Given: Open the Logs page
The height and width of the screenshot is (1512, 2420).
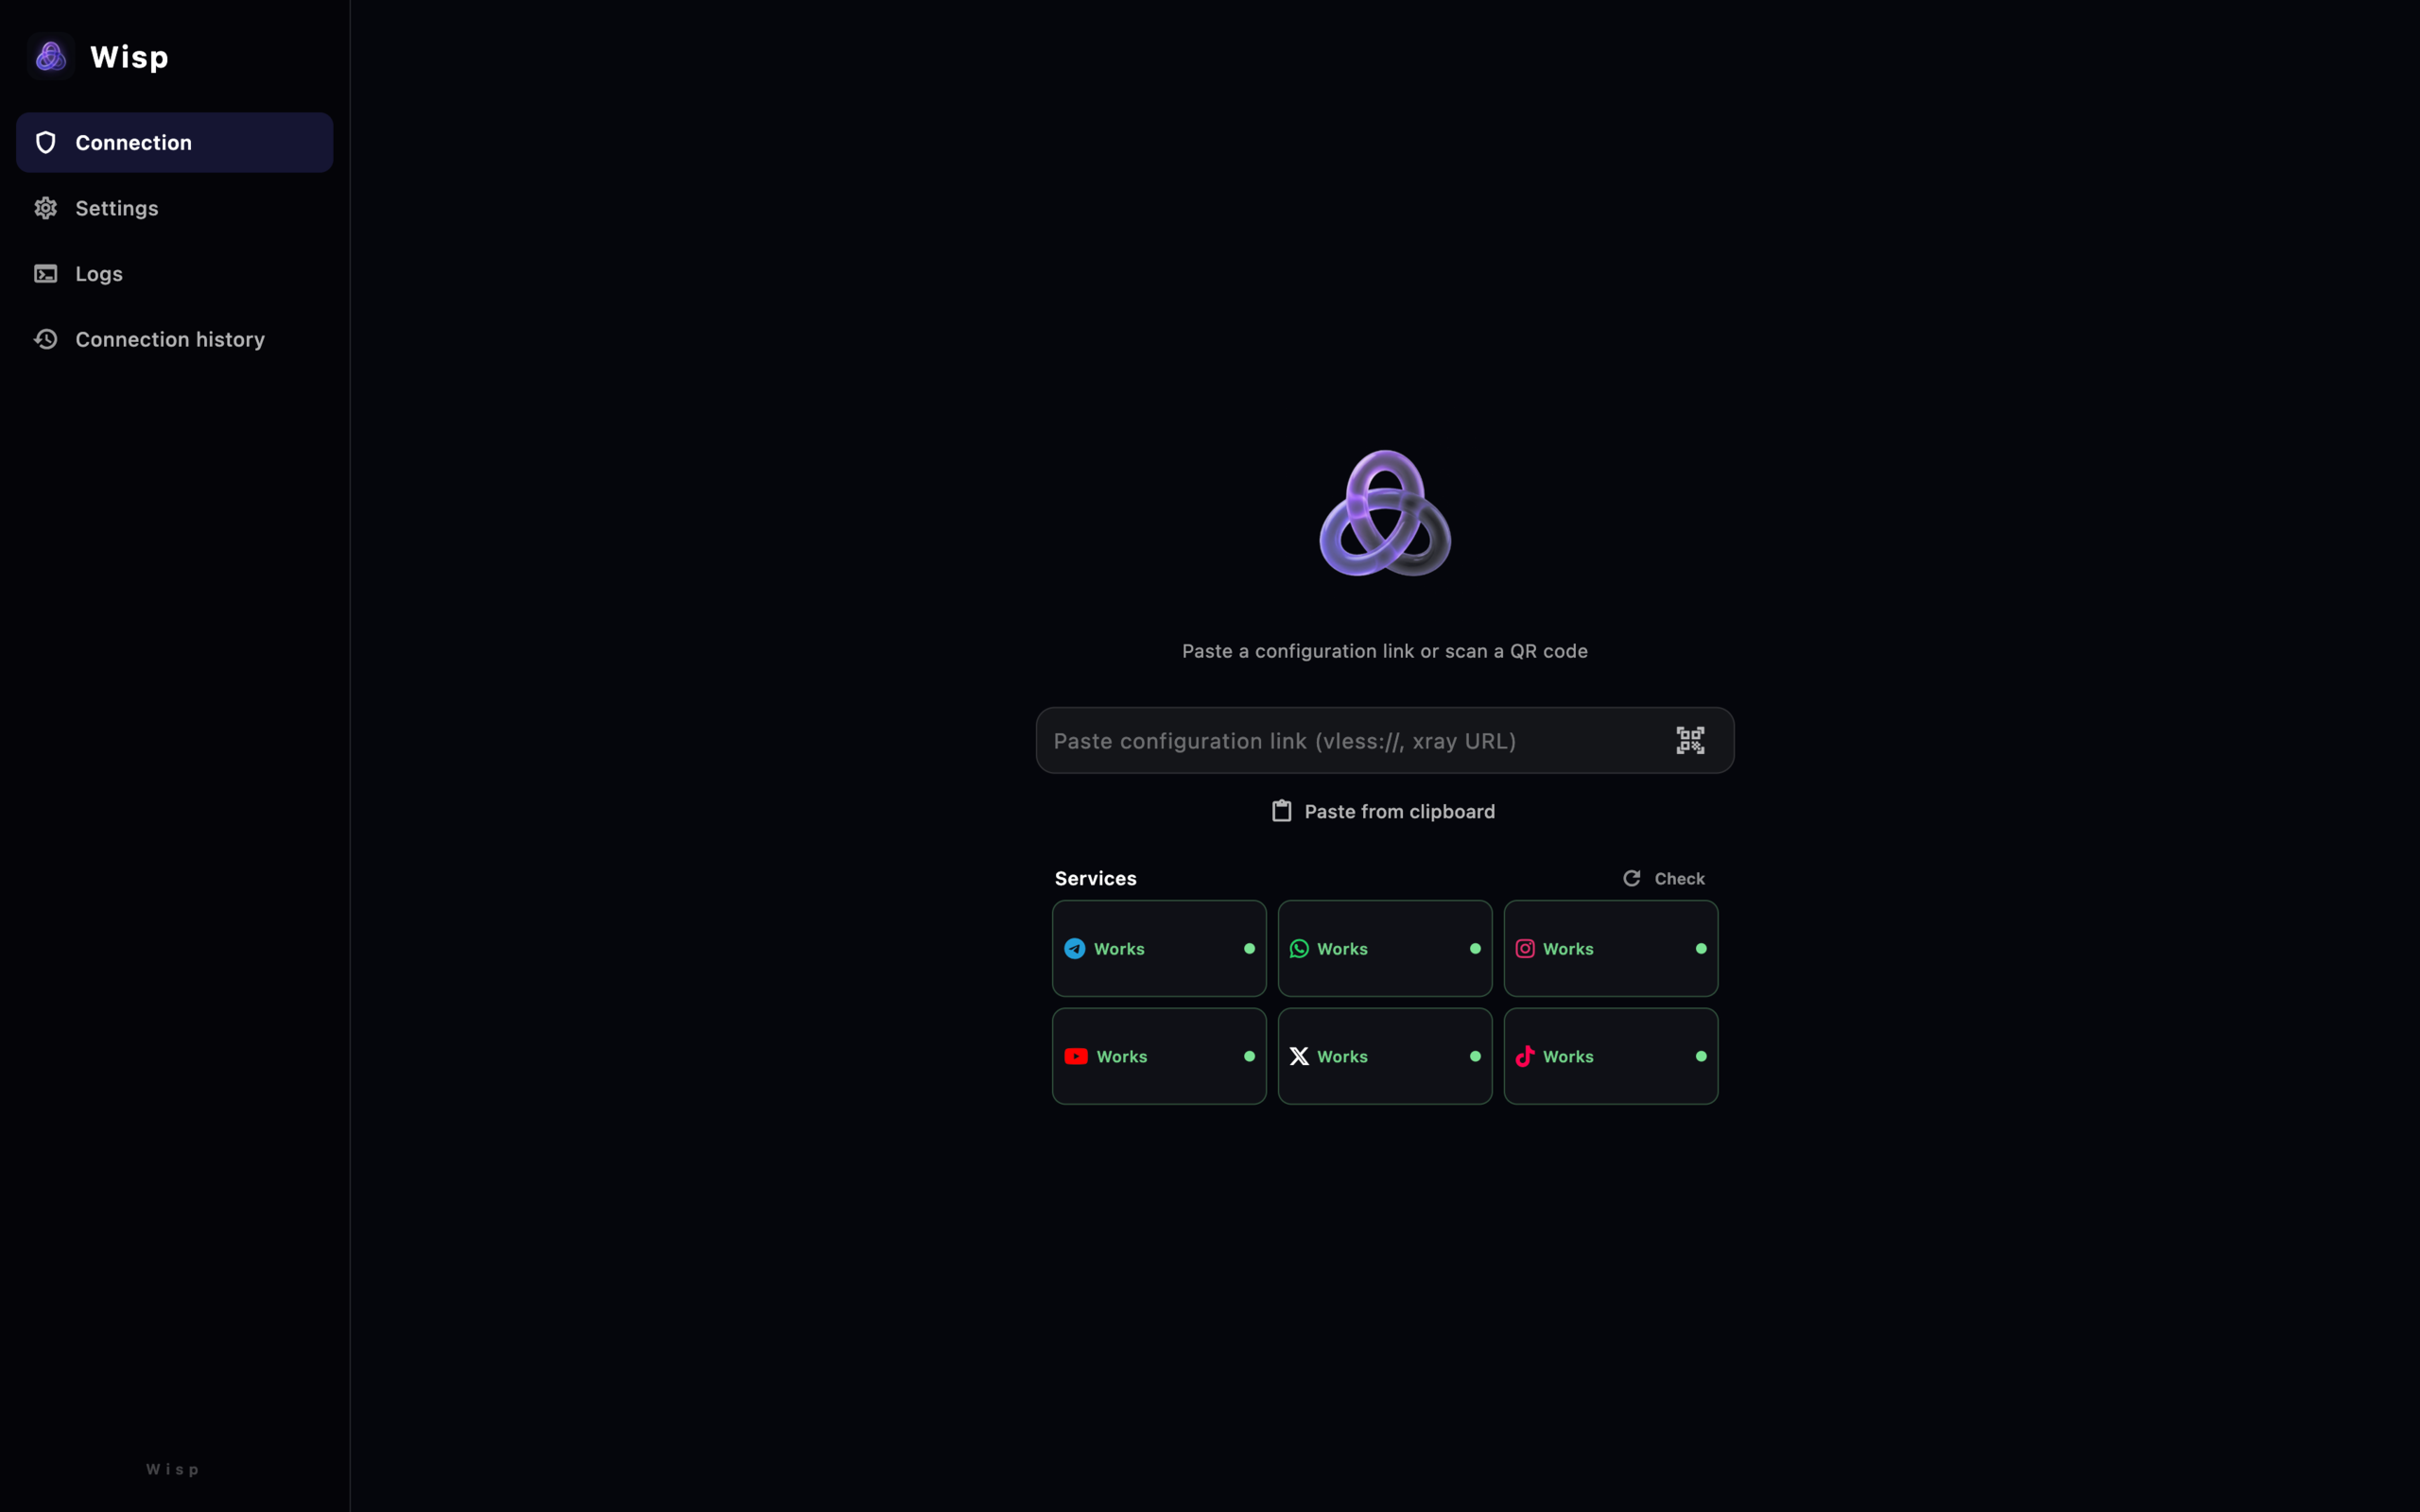Looking at the screenshot, I should coord(174,273).
